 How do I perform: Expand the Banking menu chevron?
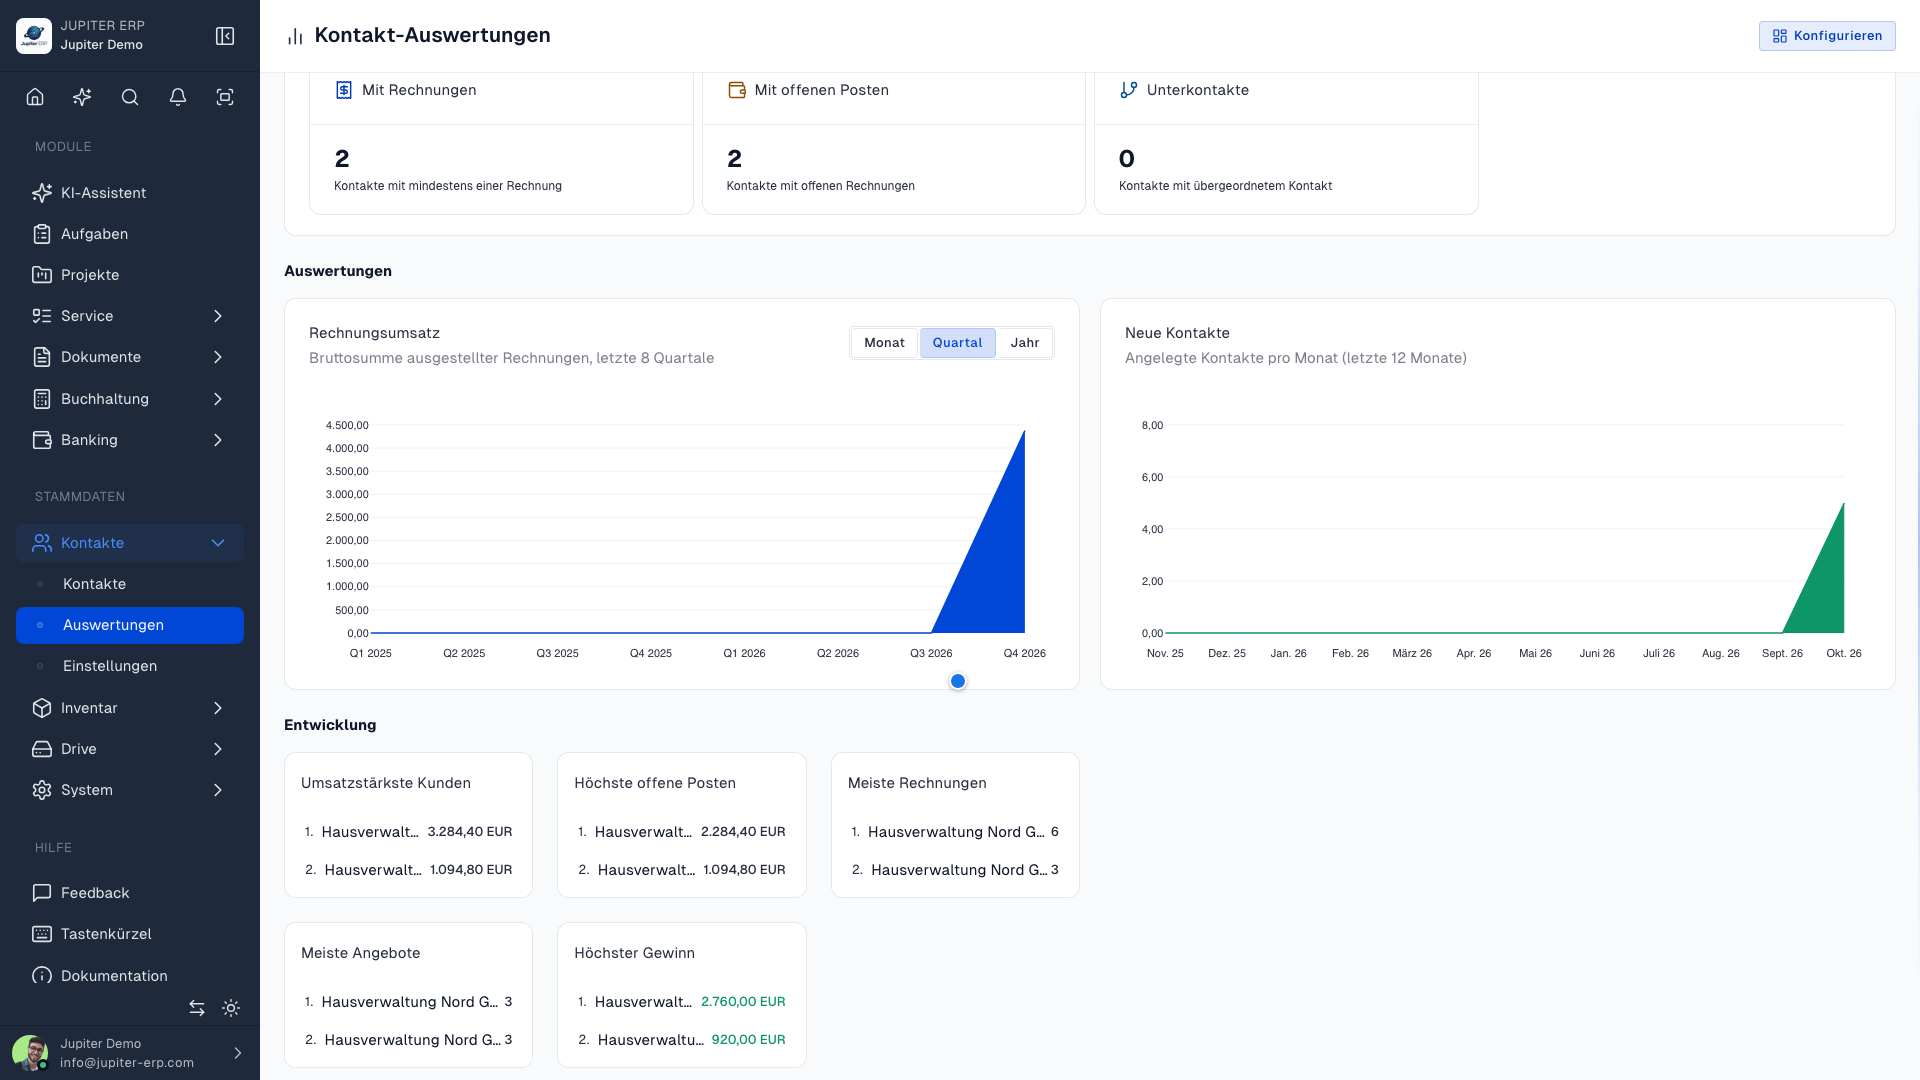218,440
